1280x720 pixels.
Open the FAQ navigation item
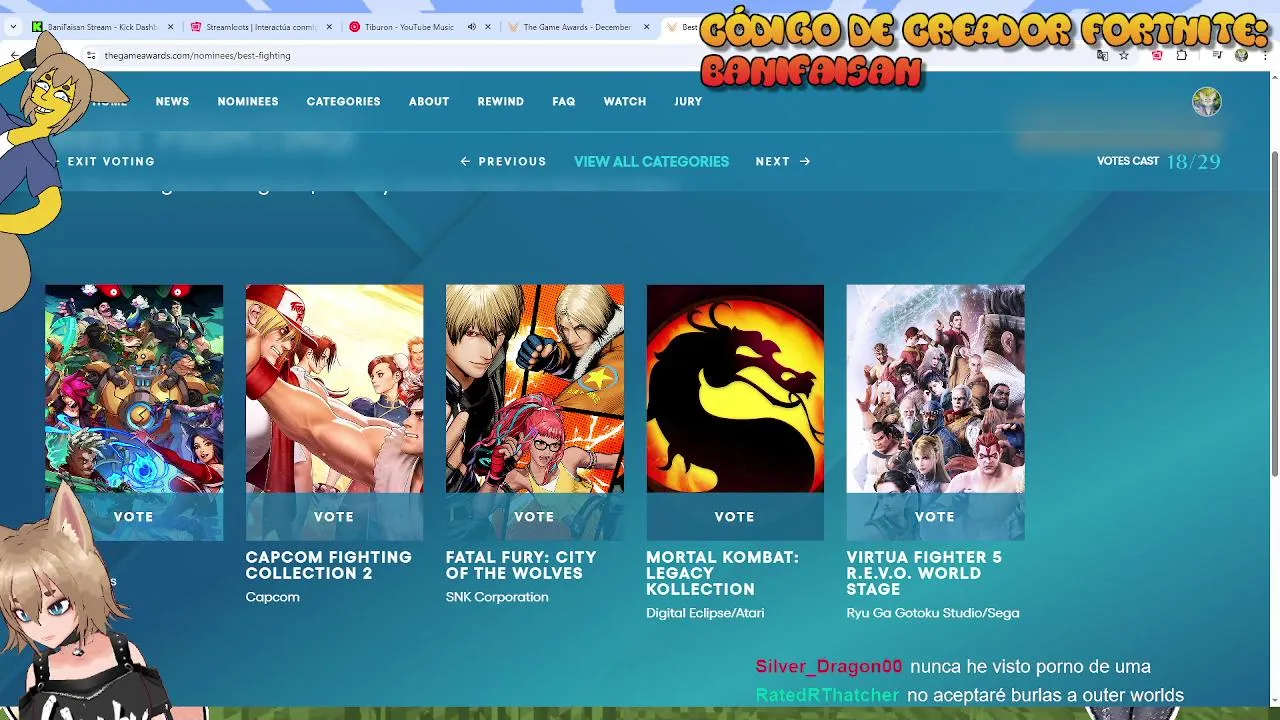pos(564,101)
